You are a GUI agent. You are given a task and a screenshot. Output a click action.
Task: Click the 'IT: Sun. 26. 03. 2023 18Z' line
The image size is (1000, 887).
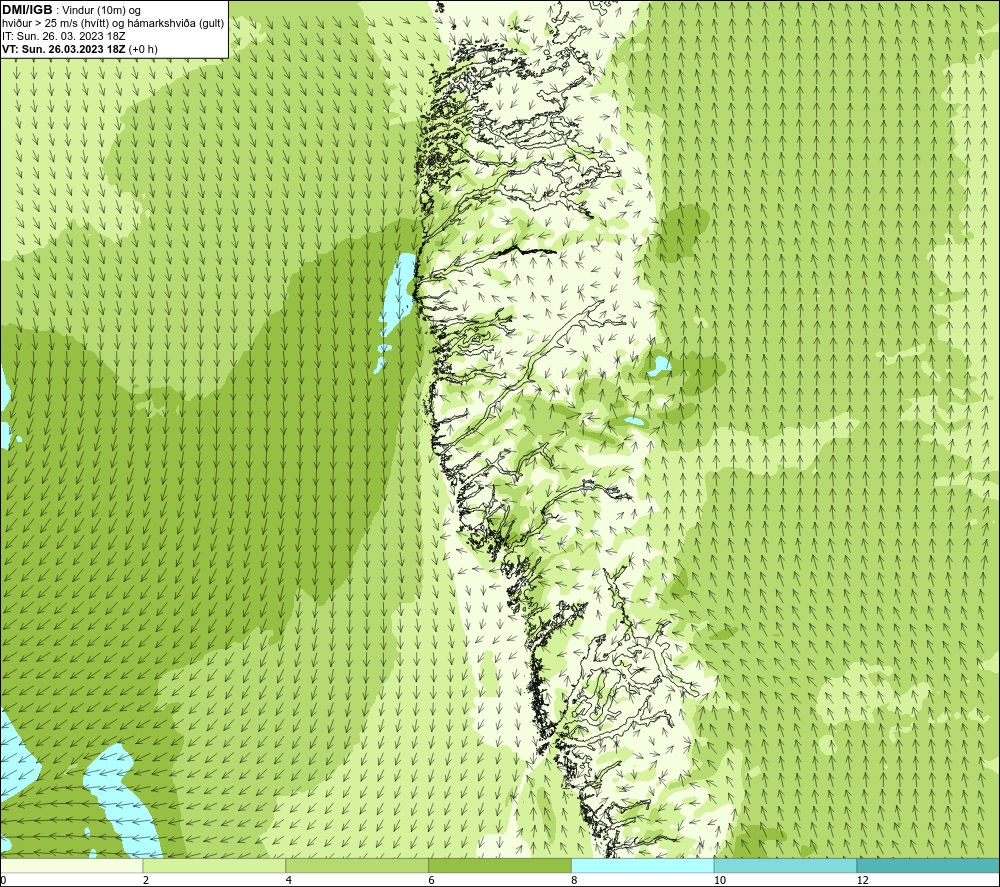[64, 36]
